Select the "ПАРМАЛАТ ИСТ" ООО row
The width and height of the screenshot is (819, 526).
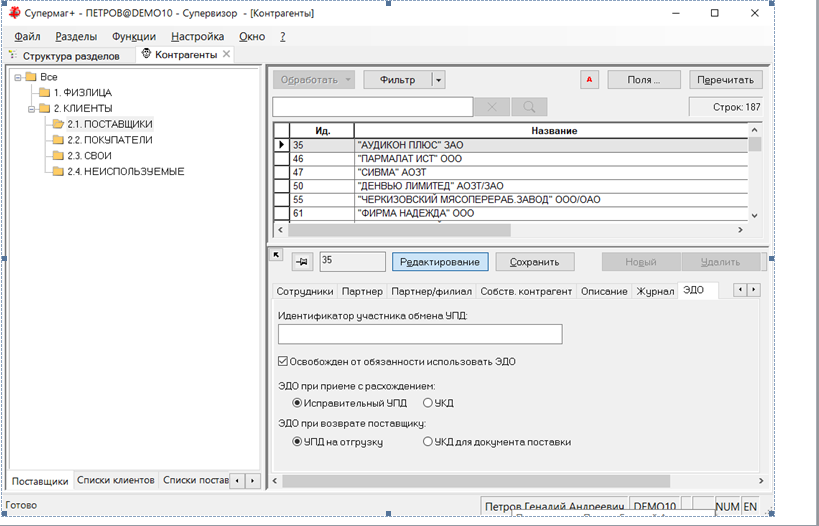click(511, 159)
